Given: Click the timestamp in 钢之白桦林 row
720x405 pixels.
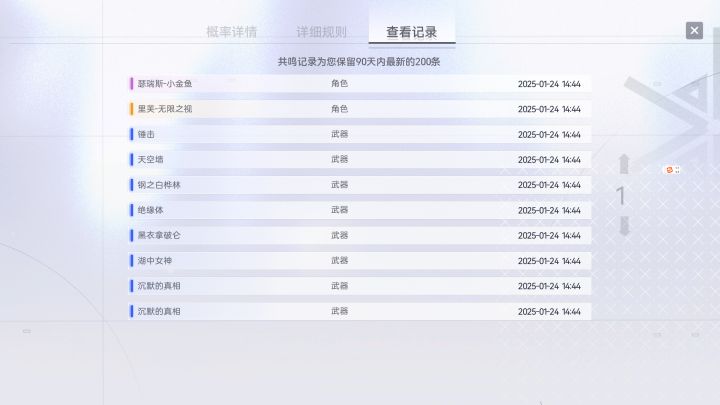Looking at the screenshot, I should coord(549,185).
